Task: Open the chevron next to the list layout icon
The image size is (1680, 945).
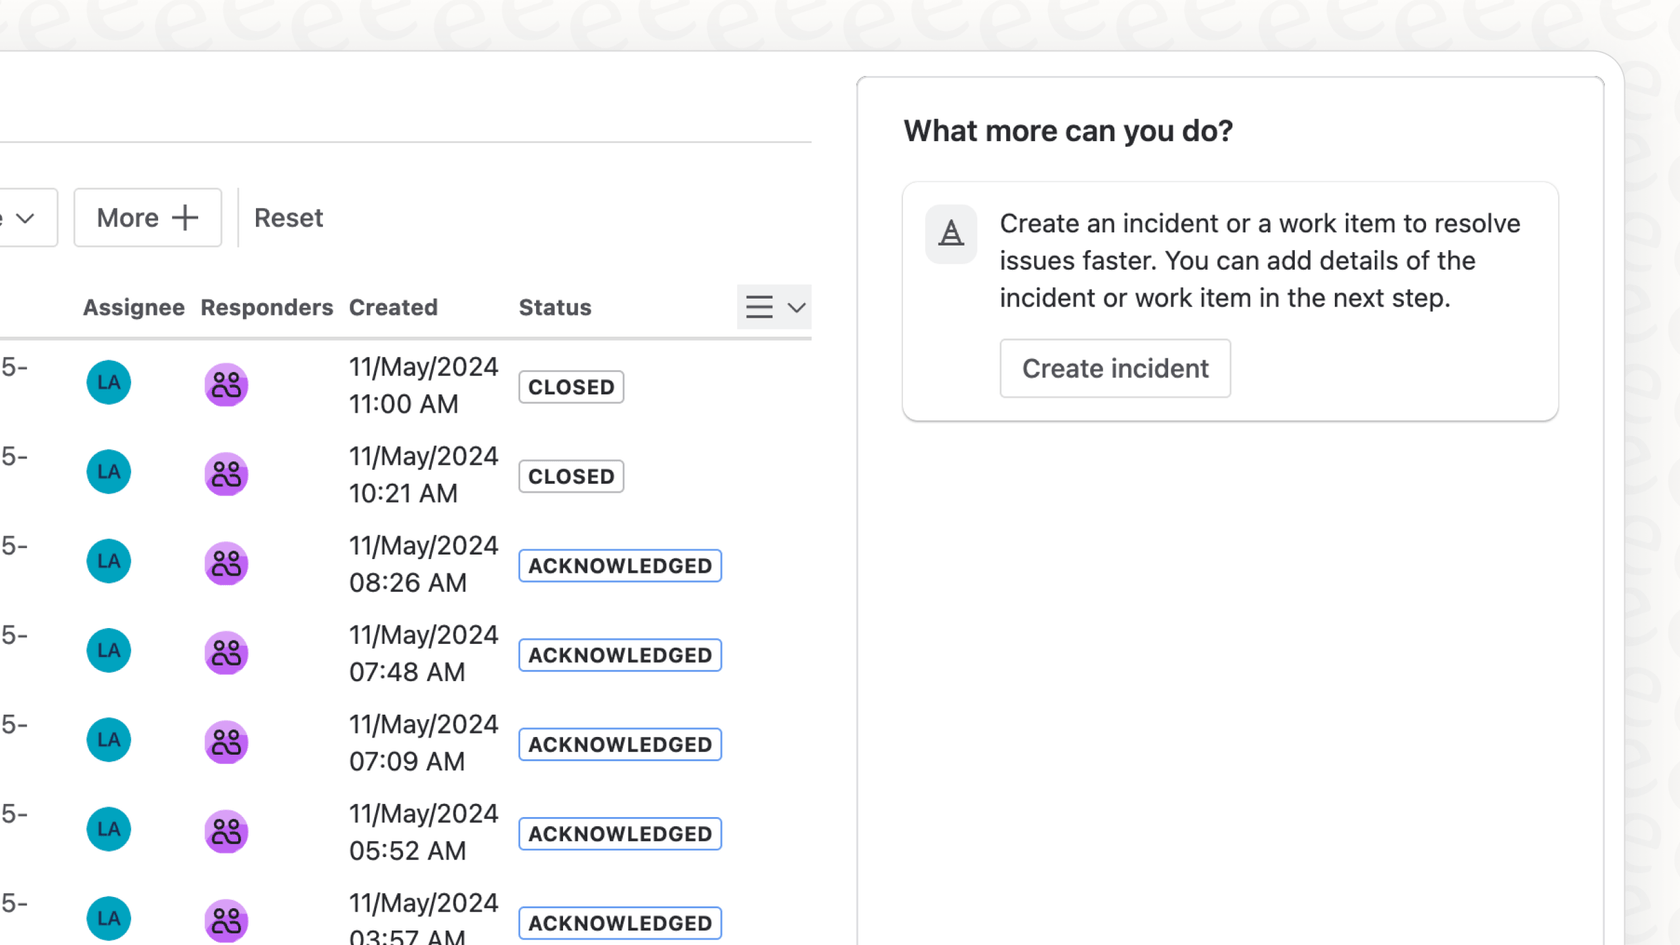Action: [x=794, y=307]
